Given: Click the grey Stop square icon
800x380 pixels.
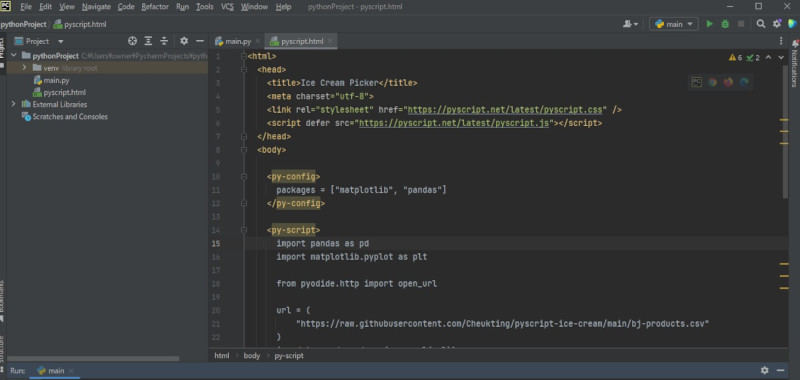Looking at the screenshot, I should [741, 24].
